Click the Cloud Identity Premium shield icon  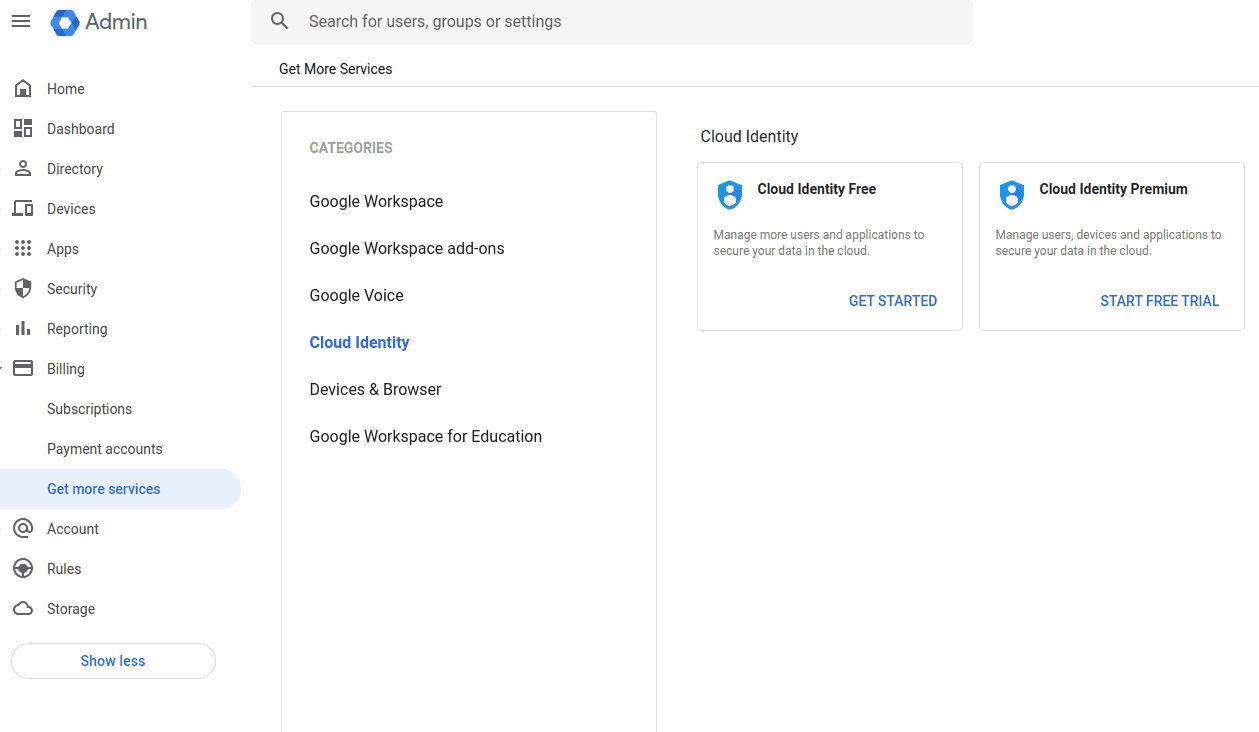1012,195
